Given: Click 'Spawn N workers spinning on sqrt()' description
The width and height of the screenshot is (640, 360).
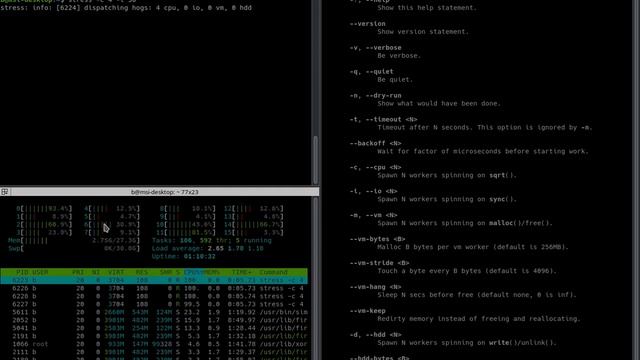Looking at the screenshot, I should point(447,175).
